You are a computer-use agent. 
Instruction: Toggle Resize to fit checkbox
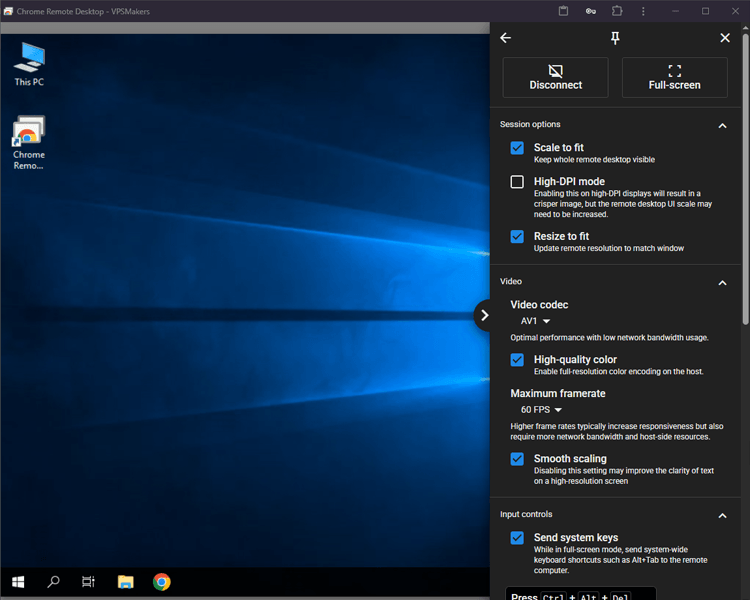(517, 236)
